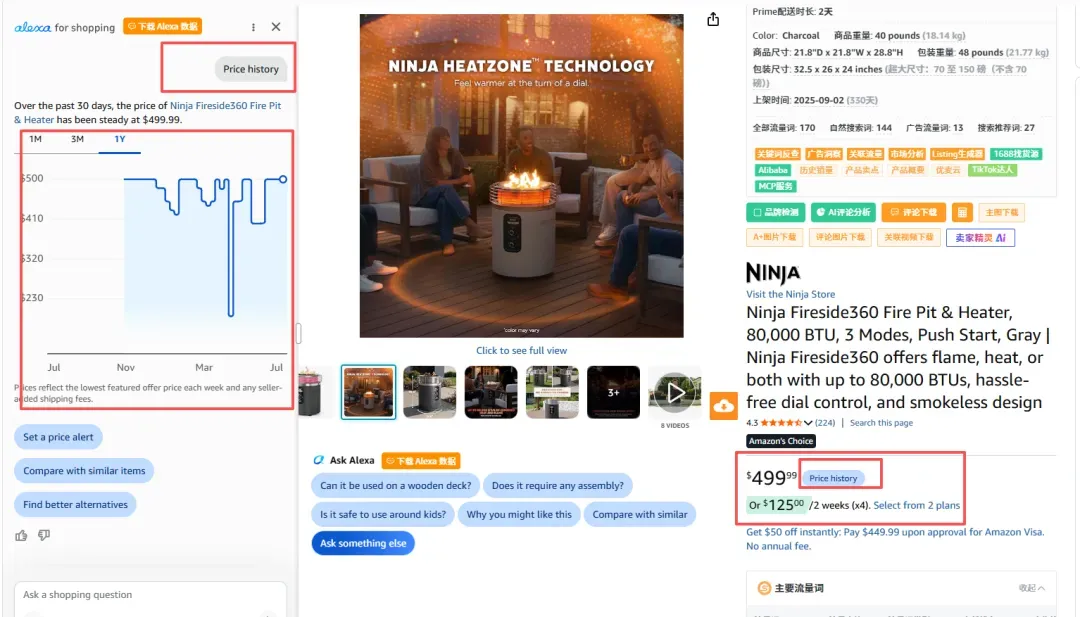Click the 关键词反查 tag
Viewport: 1080px width, 617px height.
coord(777,154)
